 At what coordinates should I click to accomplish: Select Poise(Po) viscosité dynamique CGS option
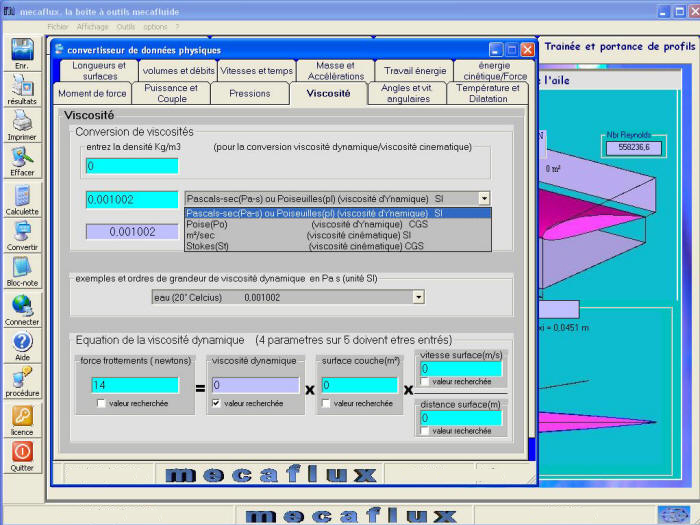coord(338,224)
